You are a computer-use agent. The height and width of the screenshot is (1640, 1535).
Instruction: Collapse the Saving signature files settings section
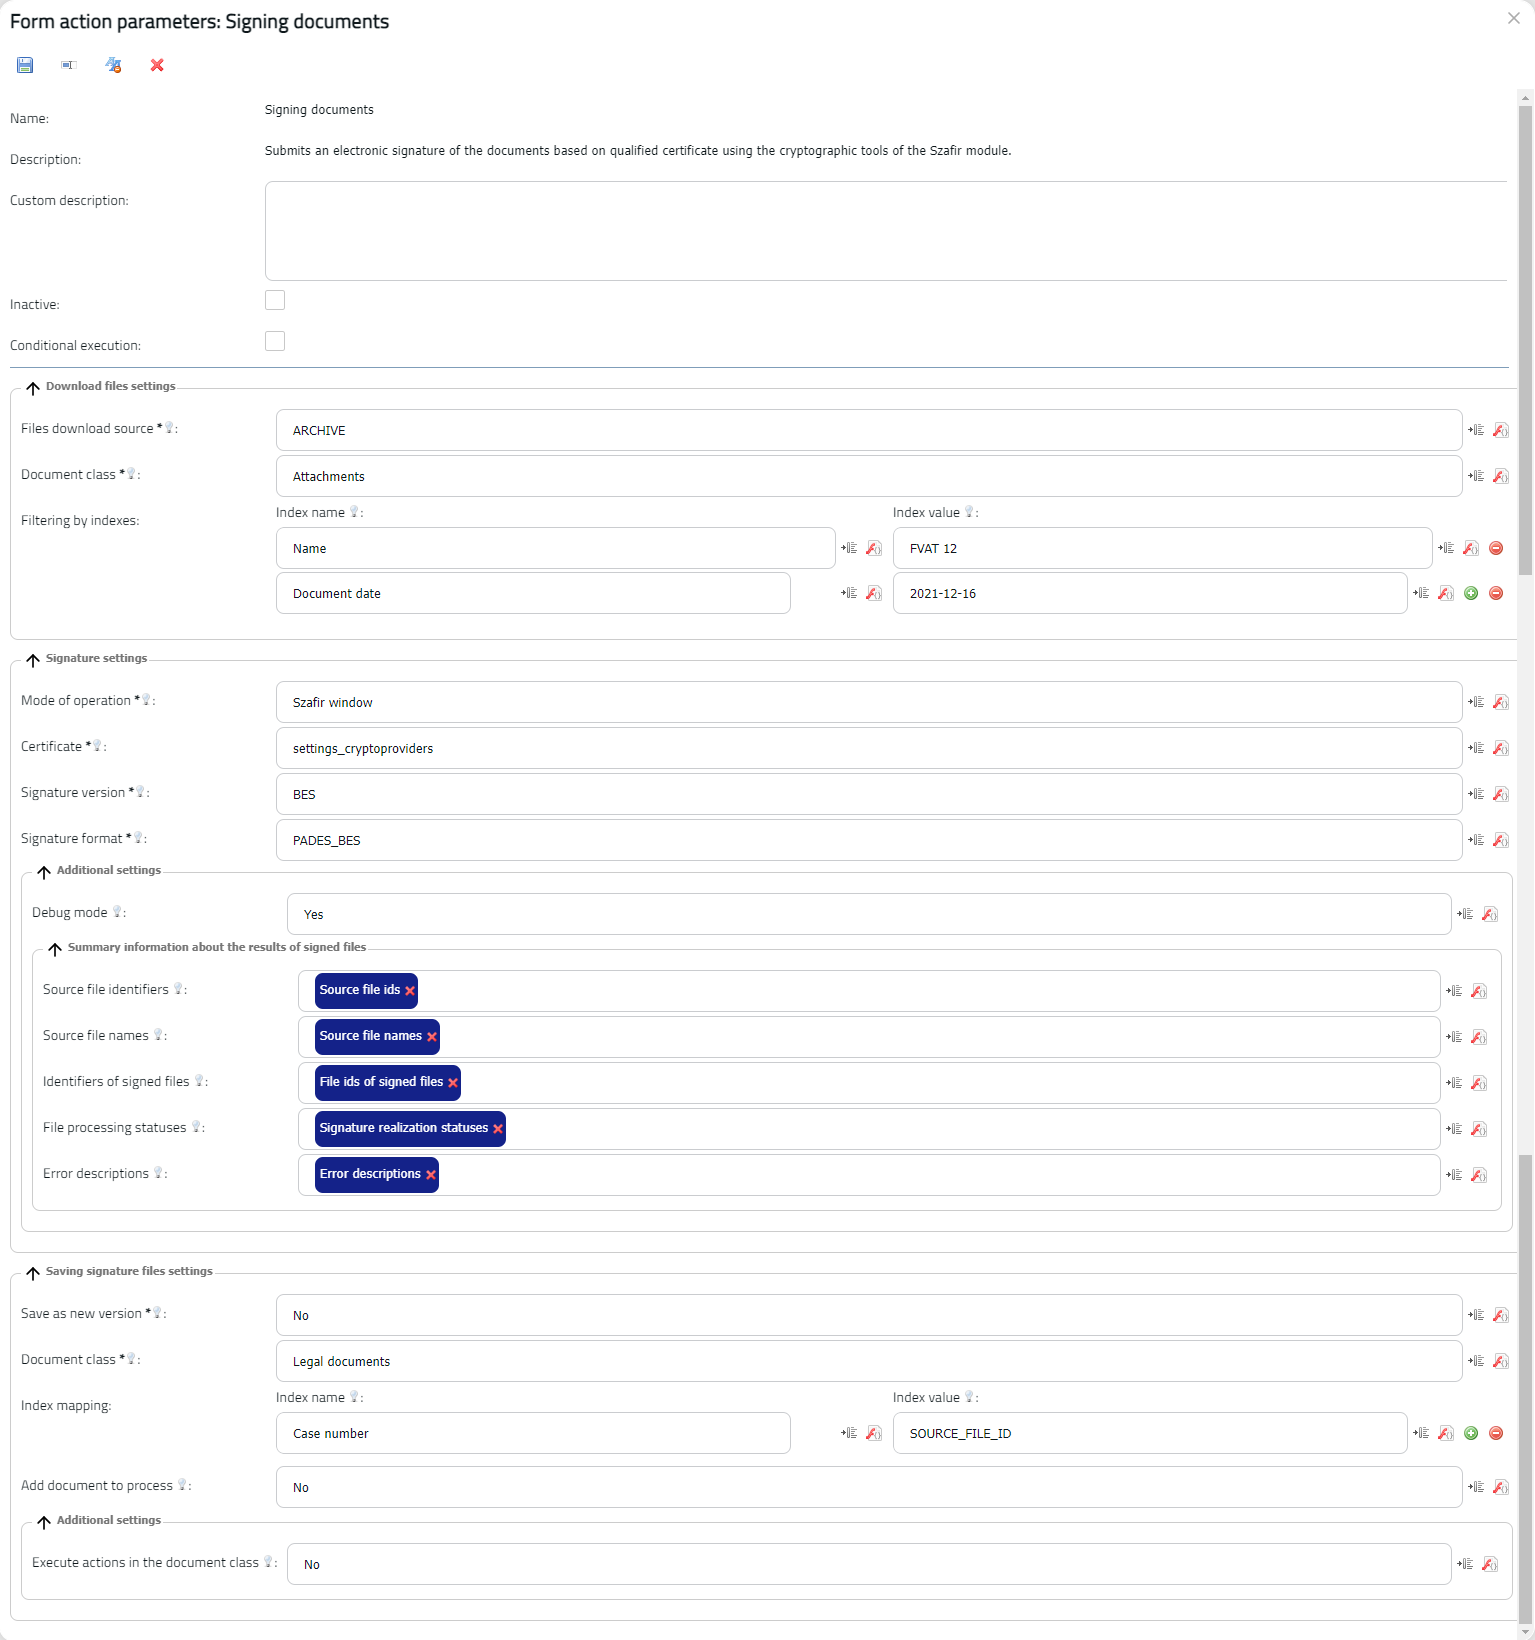[x=33, y=1273]
